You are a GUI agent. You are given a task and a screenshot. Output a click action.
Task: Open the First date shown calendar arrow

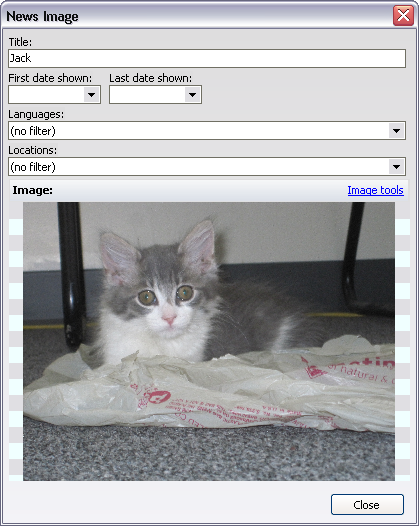[x=91, y=95]
